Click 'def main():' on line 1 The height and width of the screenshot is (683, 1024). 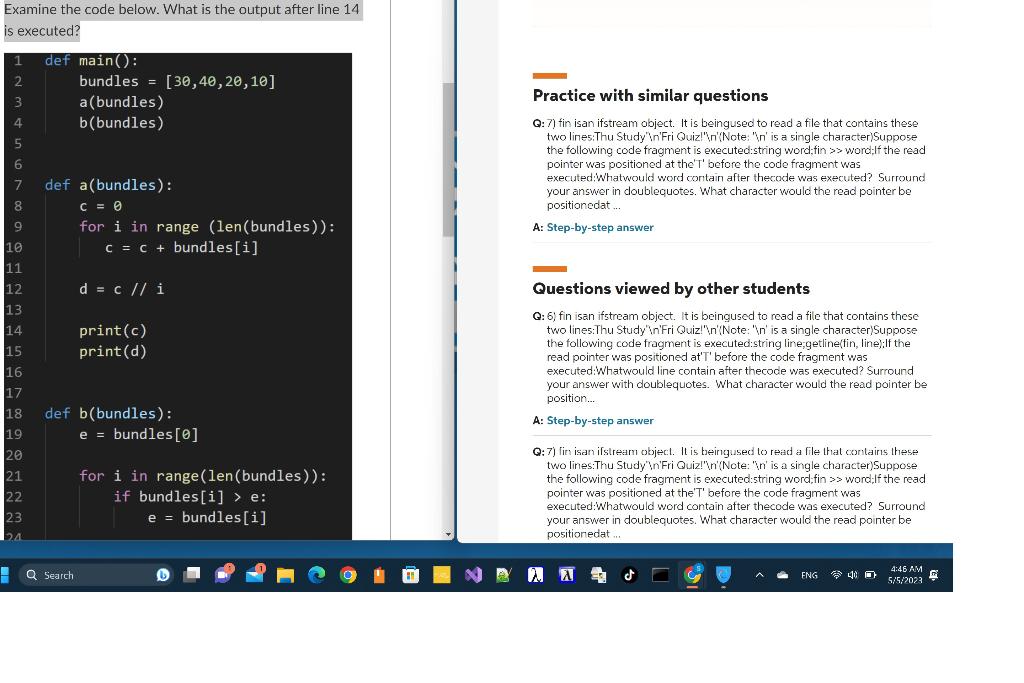(91, 60)
